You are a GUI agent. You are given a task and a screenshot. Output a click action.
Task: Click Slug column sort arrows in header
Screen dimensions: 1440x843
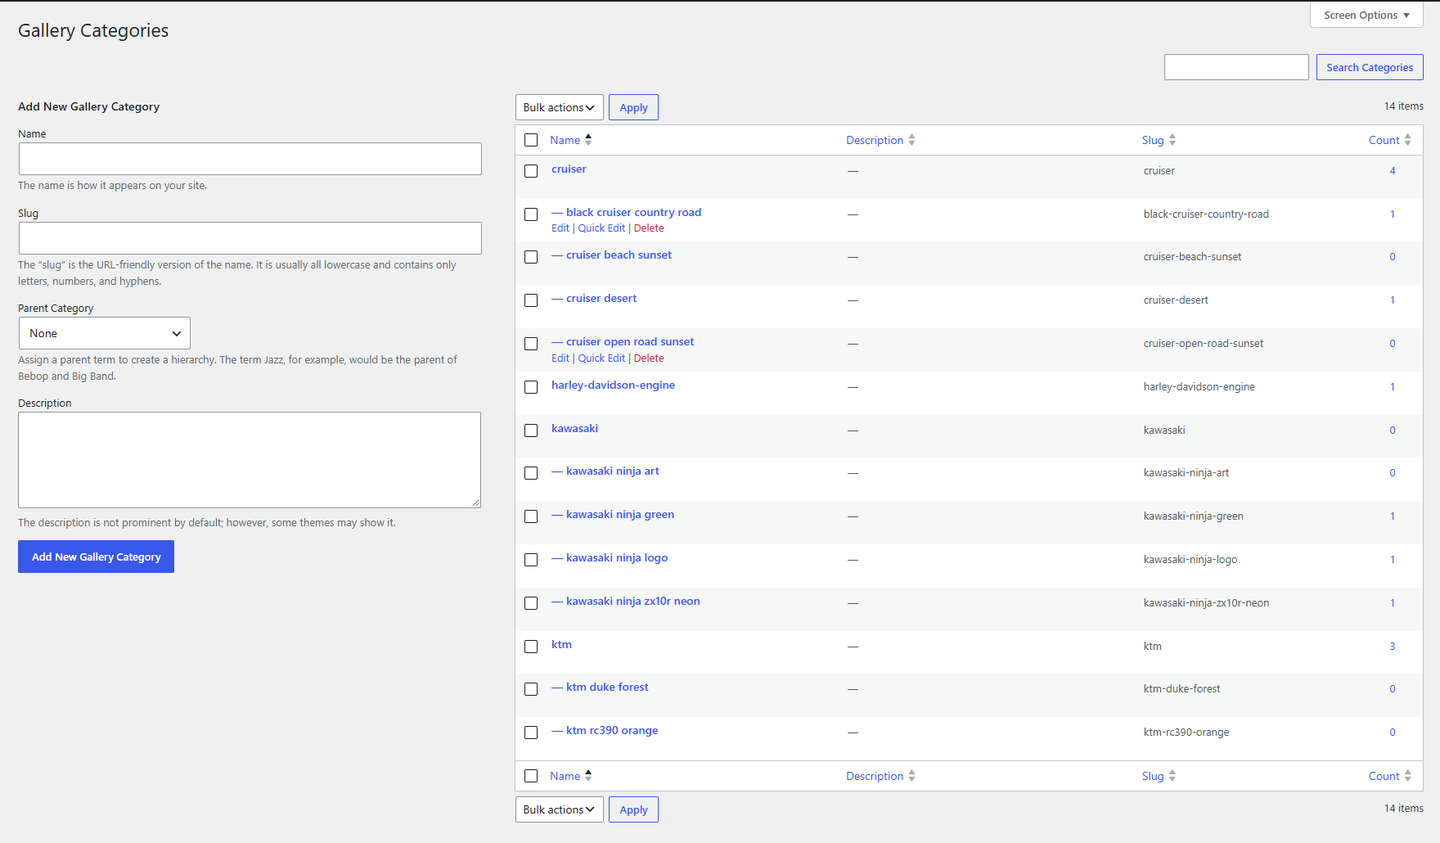pyautogui.click(x=1172, y=140)
